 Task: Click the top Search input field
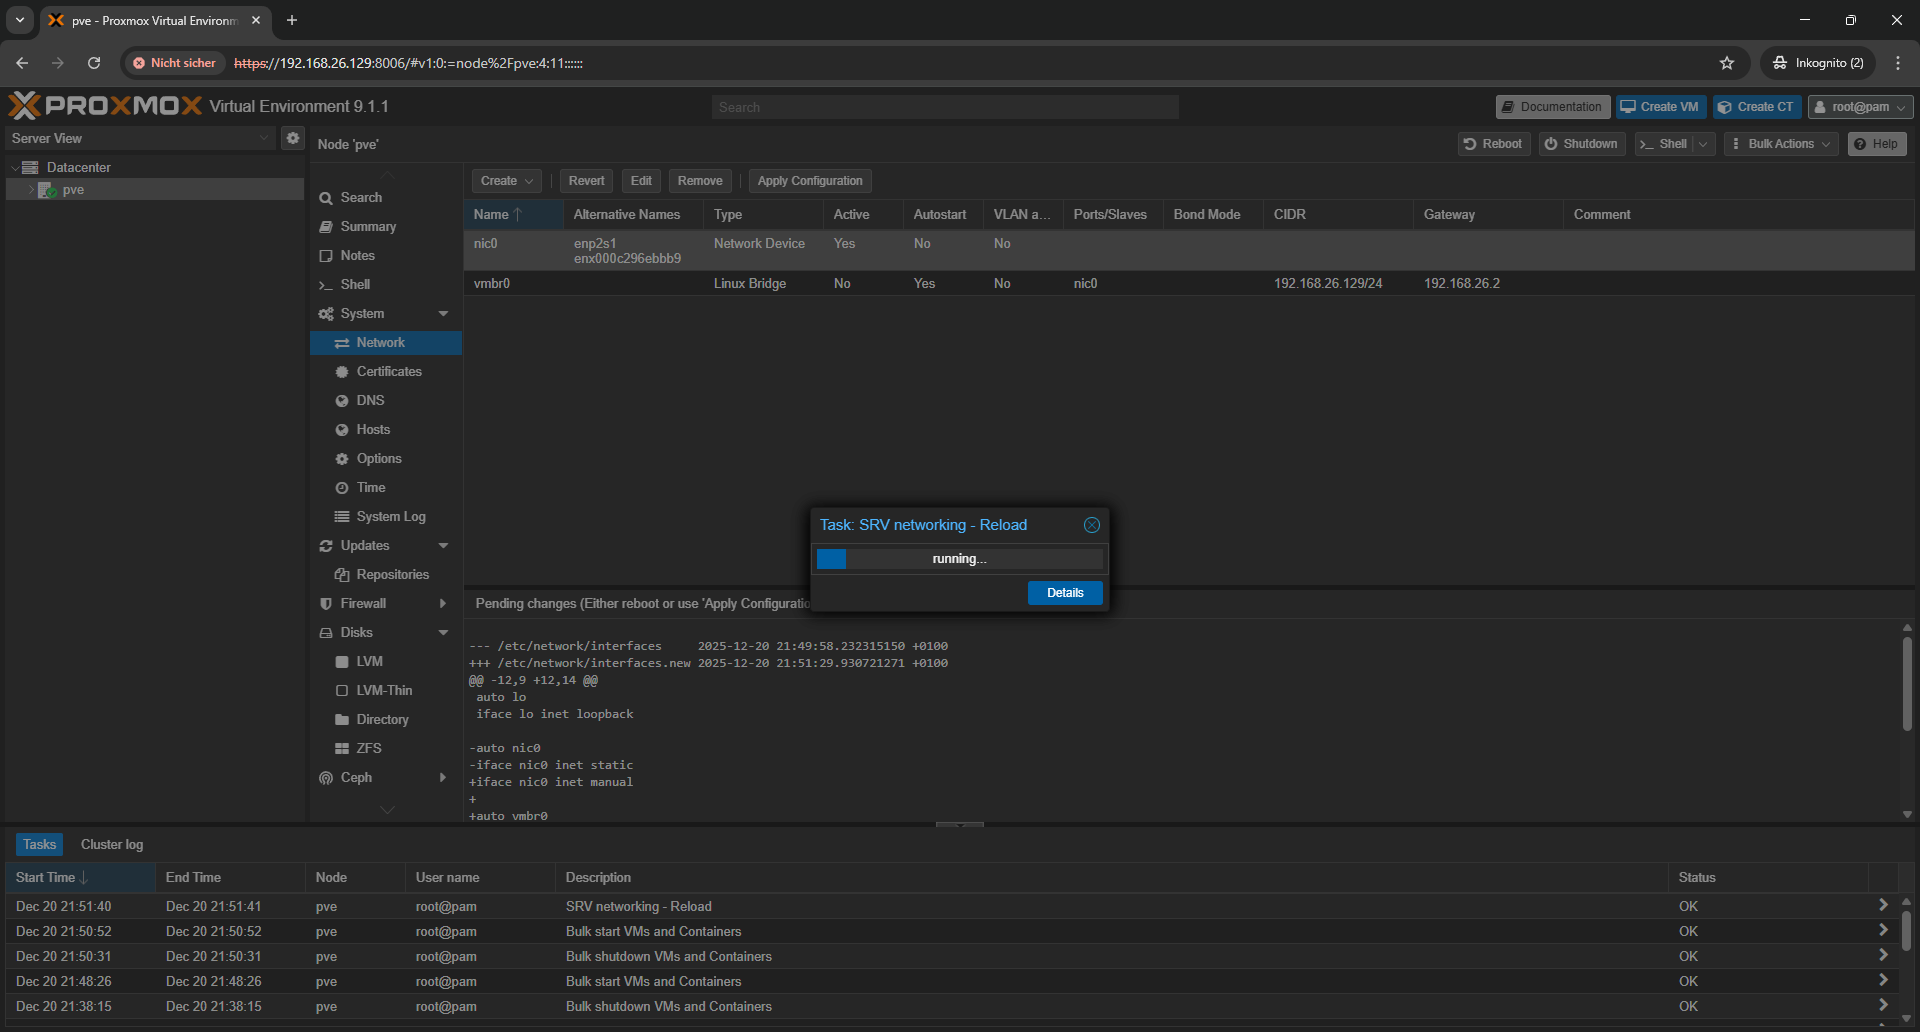click(945, 107)
